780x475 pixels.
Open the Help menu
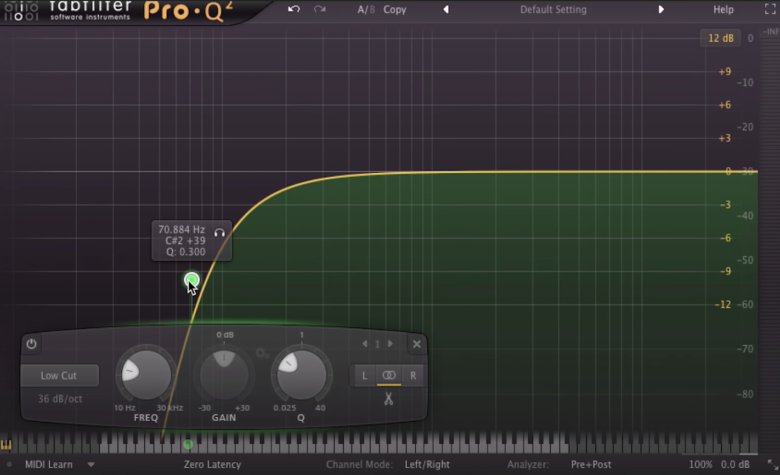pos(723,9)
